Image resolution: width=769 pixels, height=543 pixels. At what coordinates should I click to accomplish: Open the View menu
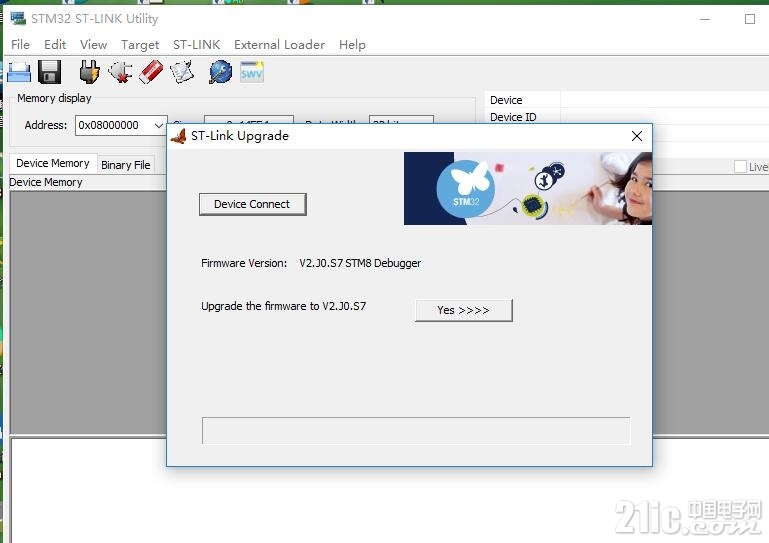(93, 45)
